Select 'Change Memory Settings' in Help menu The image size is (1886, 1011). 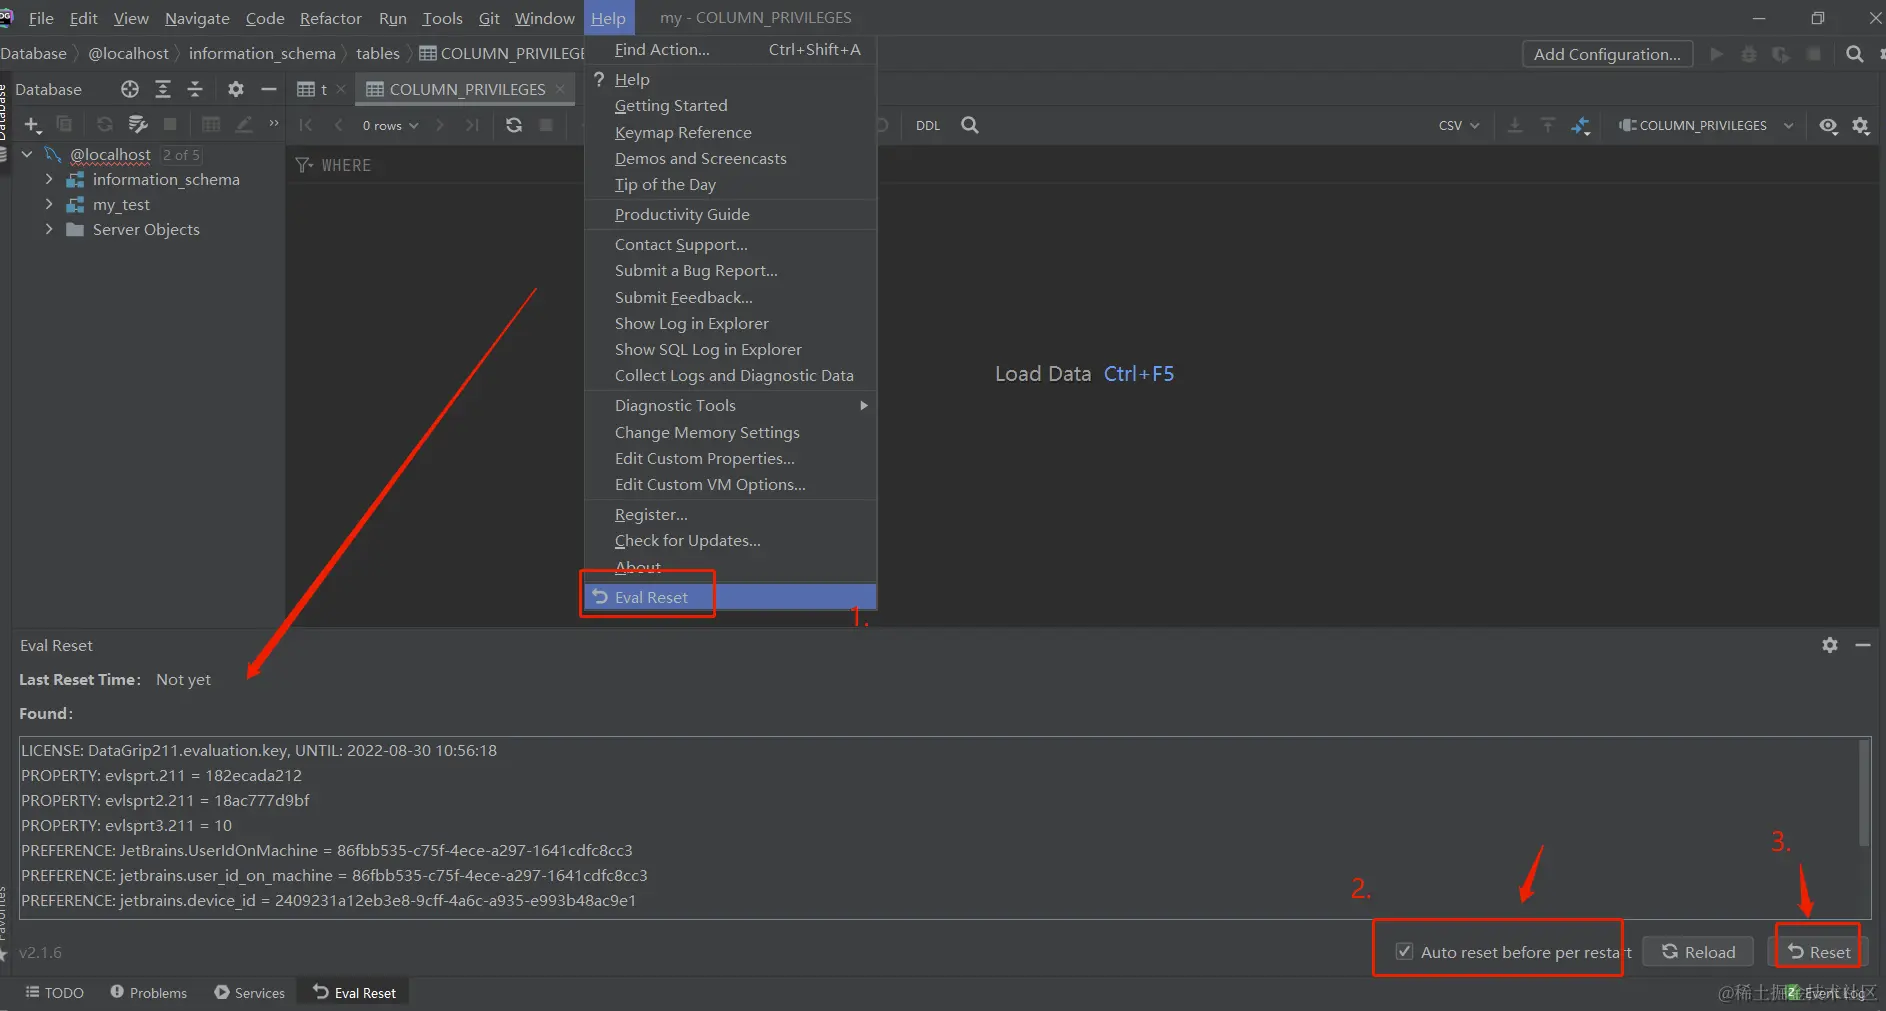[730, 432]
